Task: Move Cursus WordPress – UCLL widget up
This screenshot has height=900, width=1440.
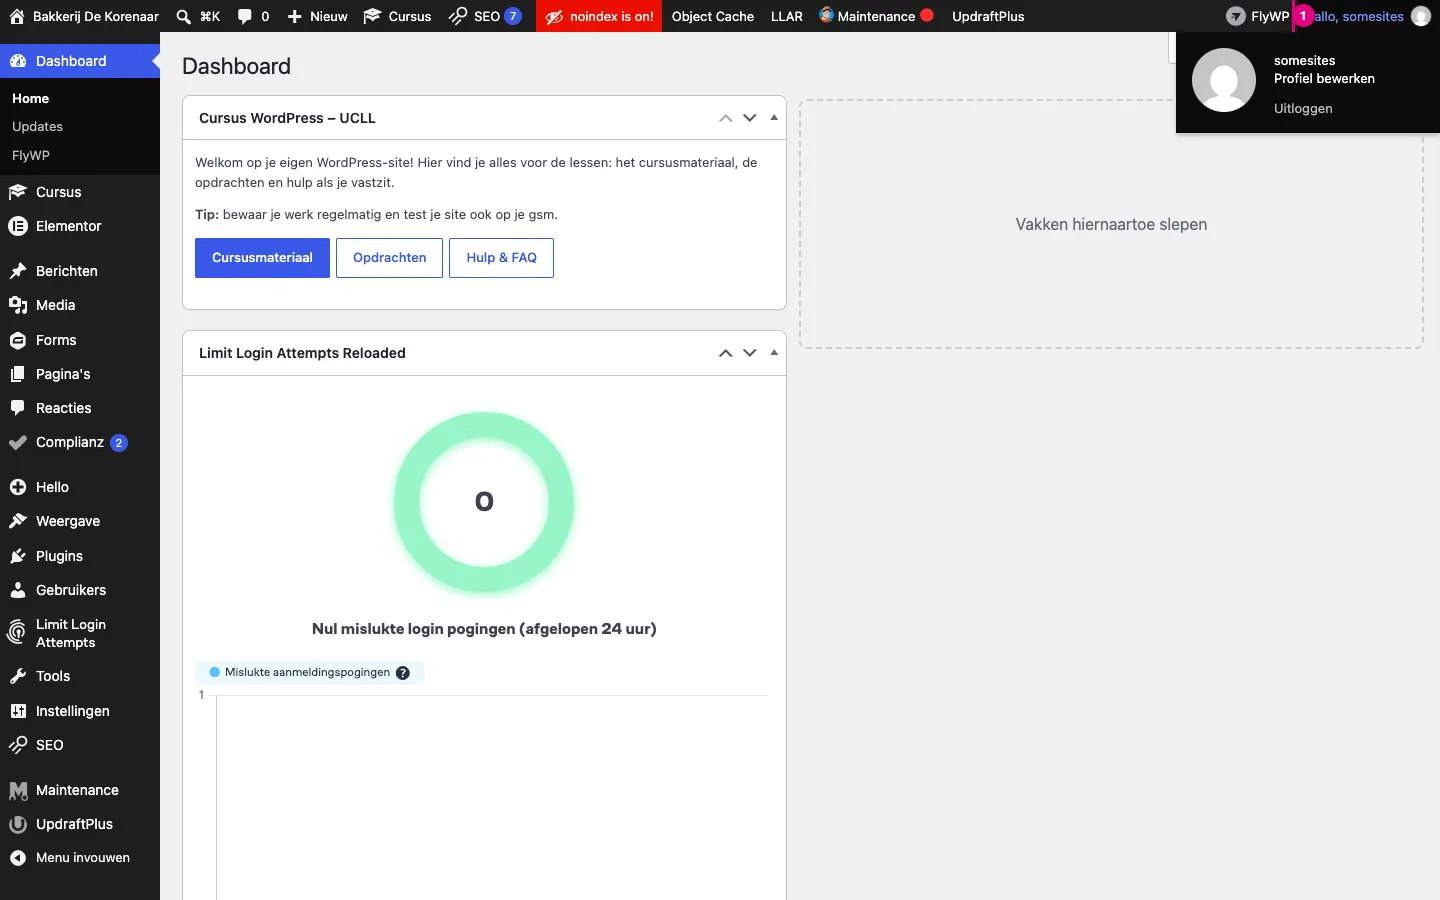Action: (x=725, y=118)
